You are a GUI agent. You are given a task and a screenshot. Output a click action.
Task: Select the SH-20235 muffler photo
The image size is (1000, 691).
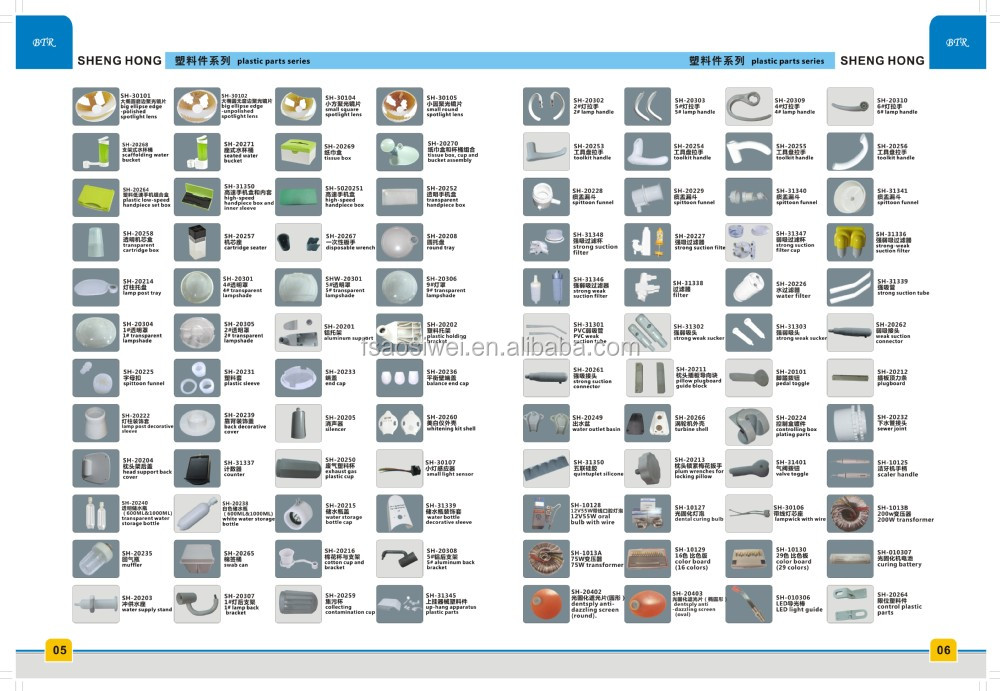click(x=96, y=559)
